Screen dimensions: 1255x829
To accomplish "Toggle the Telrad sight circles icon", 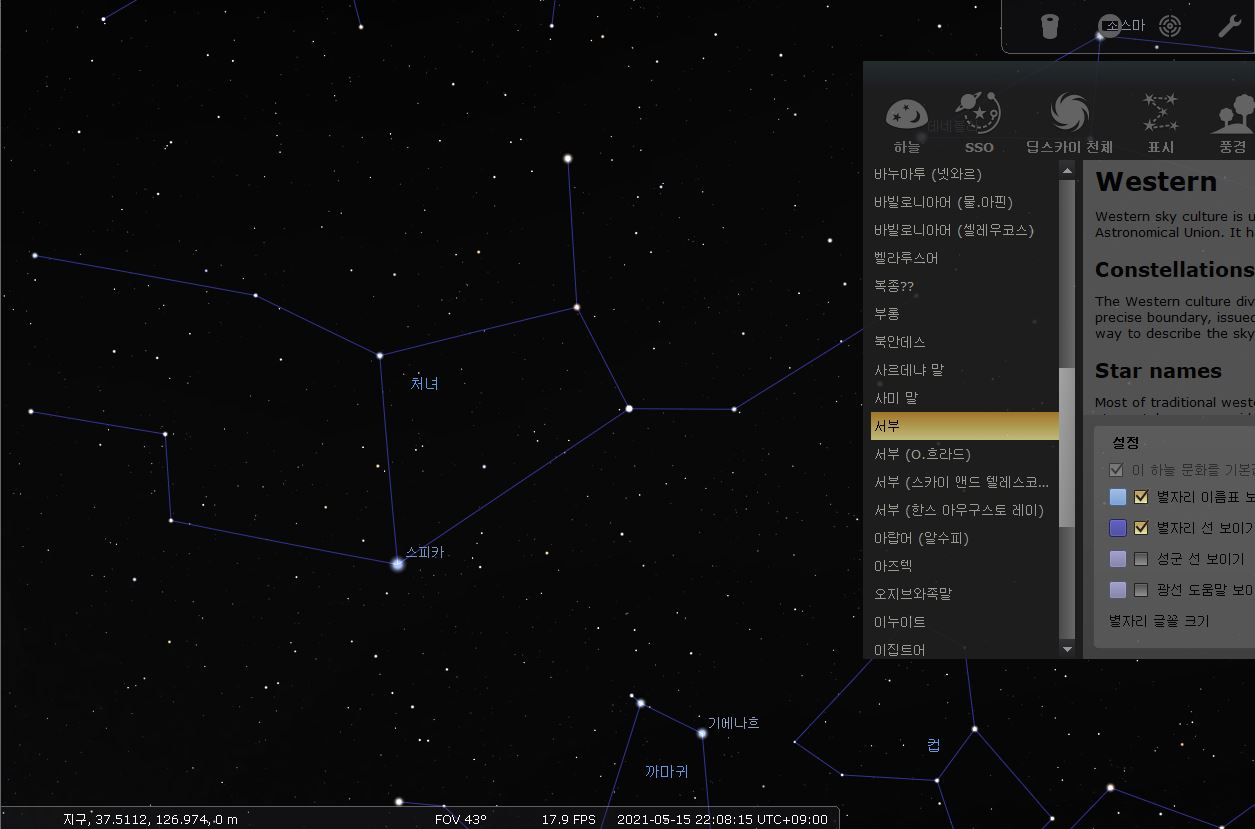I will click(1169, 26).
